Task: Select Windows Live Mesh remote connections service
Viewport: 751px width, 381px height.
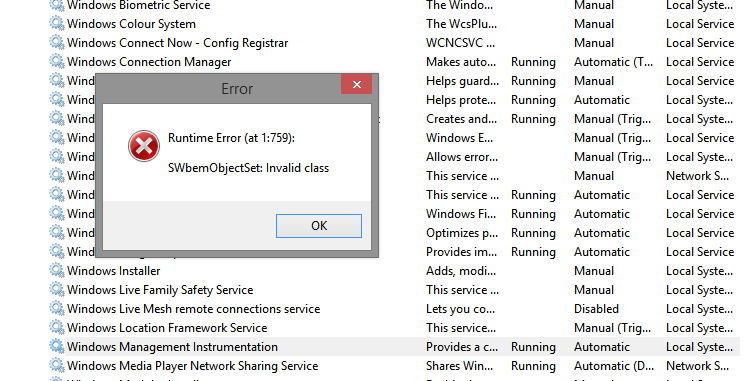Action: (x=193, y=309)
